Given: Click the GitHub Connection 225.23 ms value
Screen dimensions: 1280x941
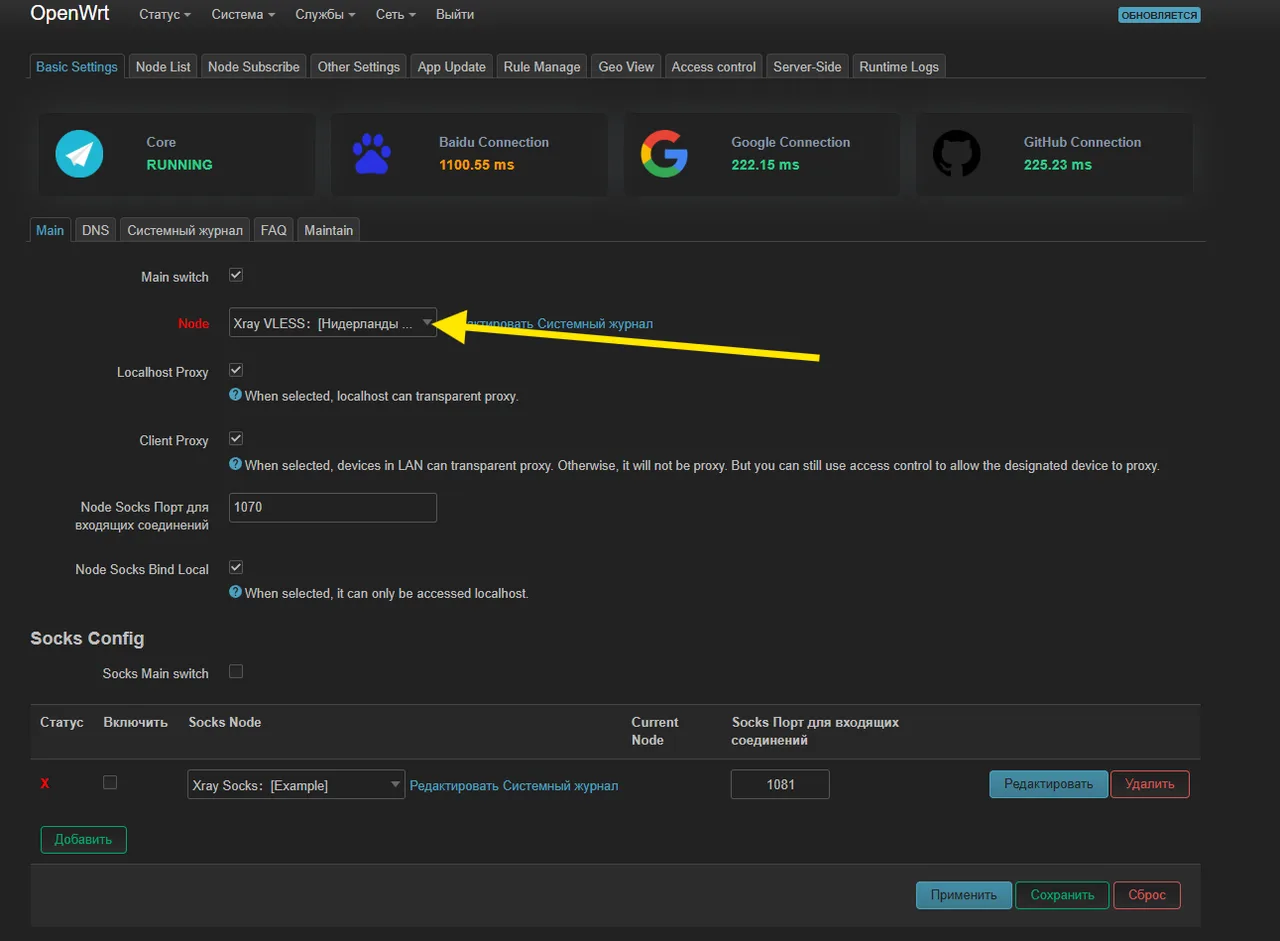Looking at the screenshot, I should click(x=1058, y=165).
